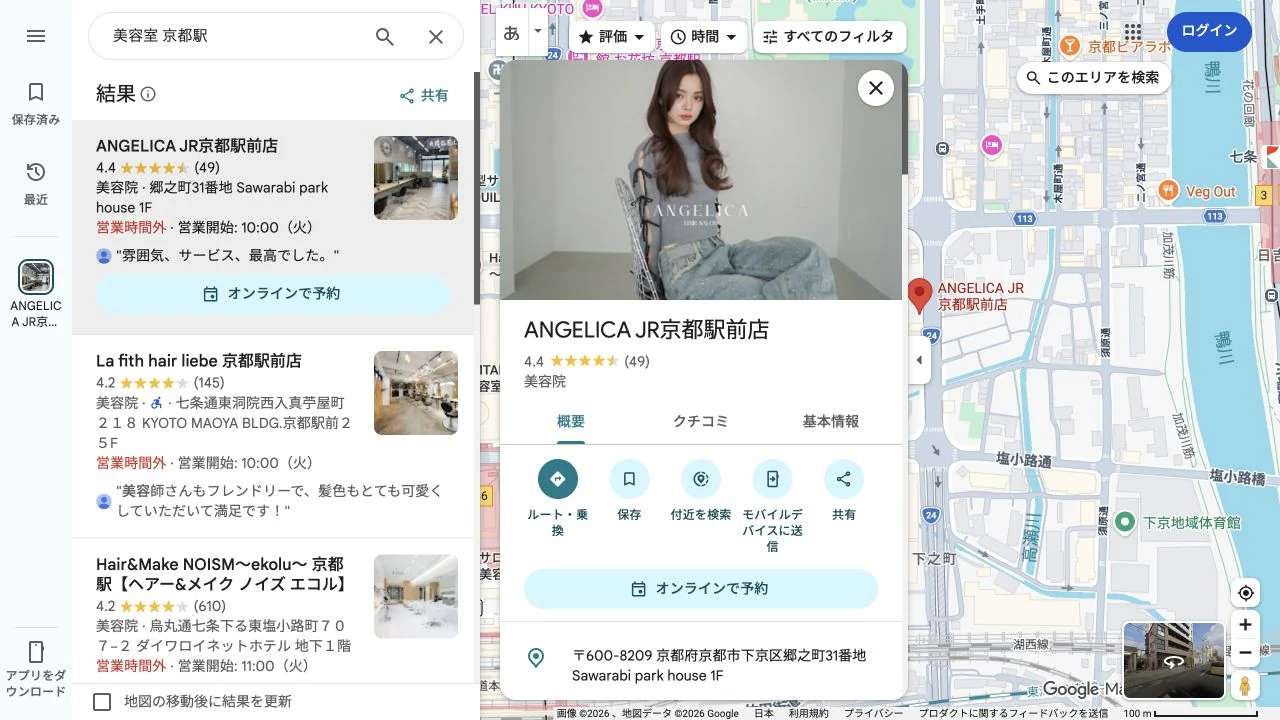Open the Google apps grid icon
This screenshot has width=1280, height=720.
click(1132, 31)
